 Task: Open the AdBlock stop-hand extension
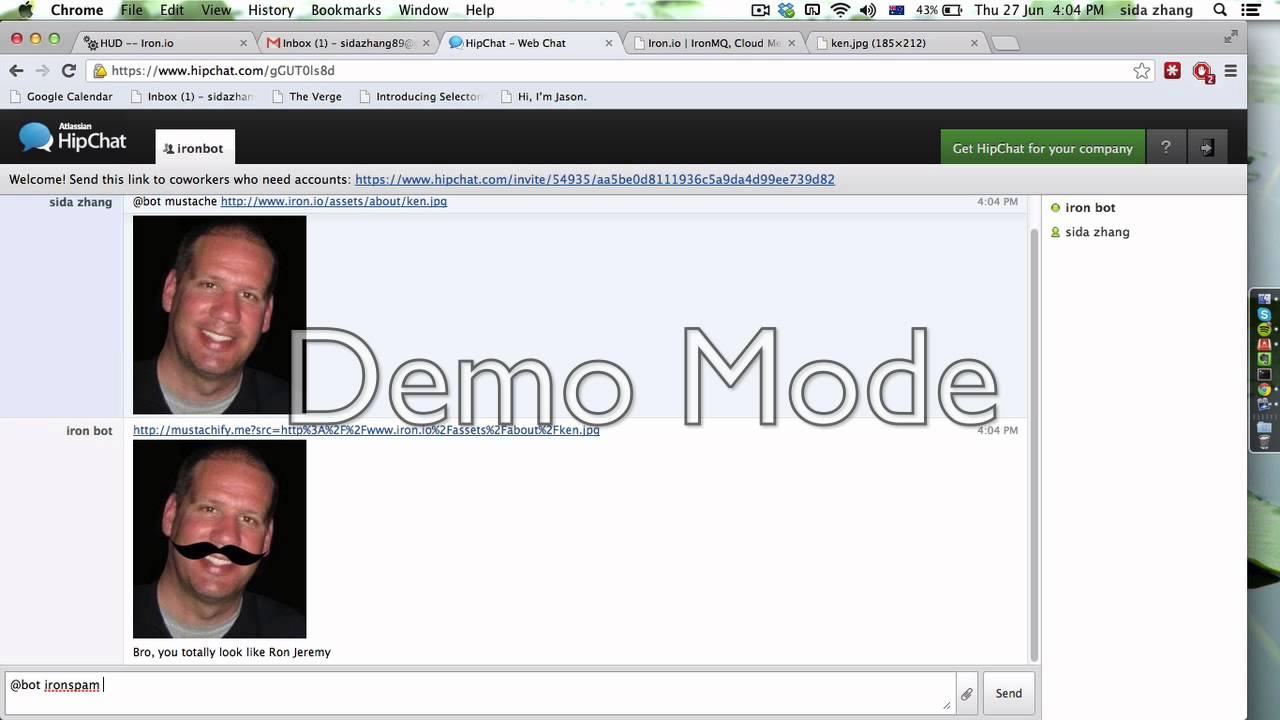[x=1203, y=72]
